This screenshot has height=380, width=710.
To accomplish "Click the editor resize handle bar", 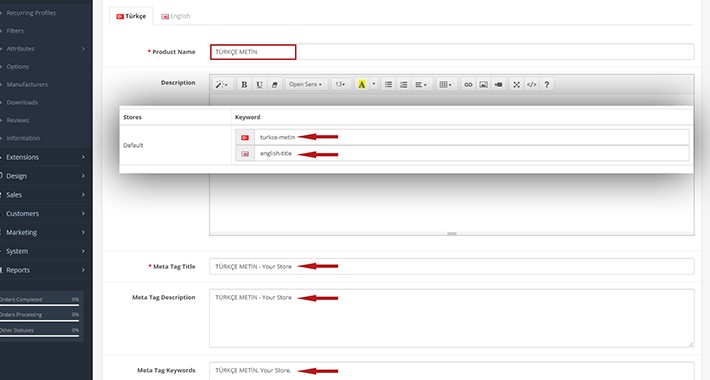I will click(x=451, y=234).
